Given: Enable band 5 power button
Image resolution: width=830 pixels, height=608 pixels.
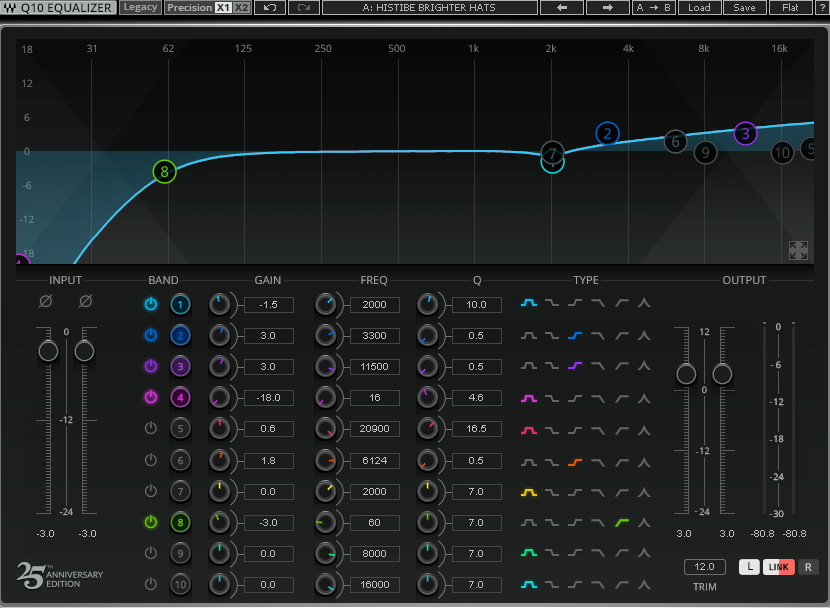Looking at the screenshot, I should (x=151, y=428).
